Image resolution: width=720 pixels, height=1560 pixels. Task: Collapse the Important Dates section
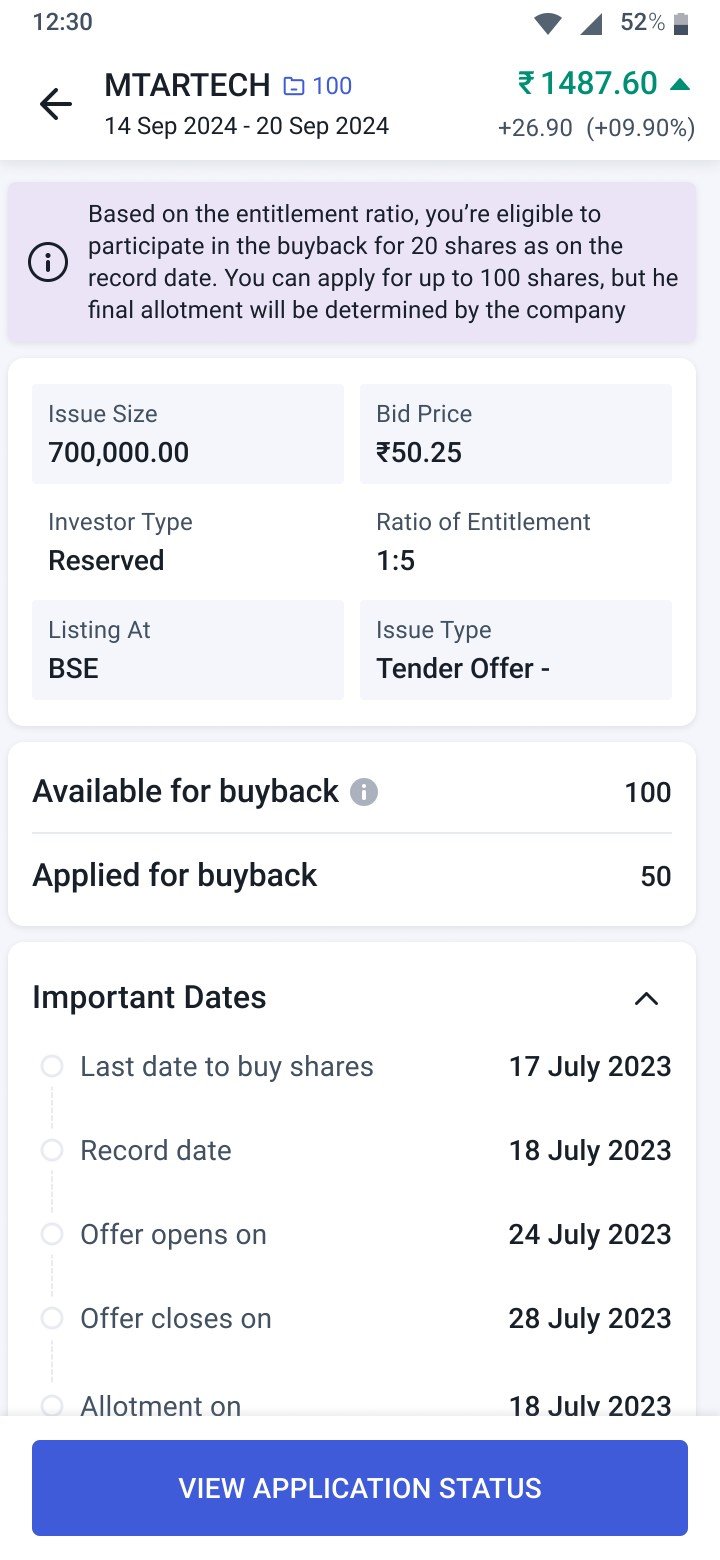coord(647,998)
